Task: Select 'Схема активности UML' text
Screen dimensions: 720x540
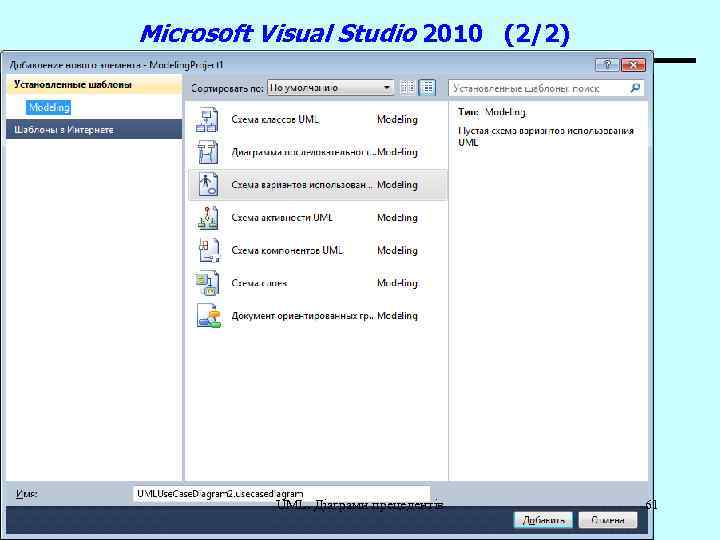Action: click(282, 218)
